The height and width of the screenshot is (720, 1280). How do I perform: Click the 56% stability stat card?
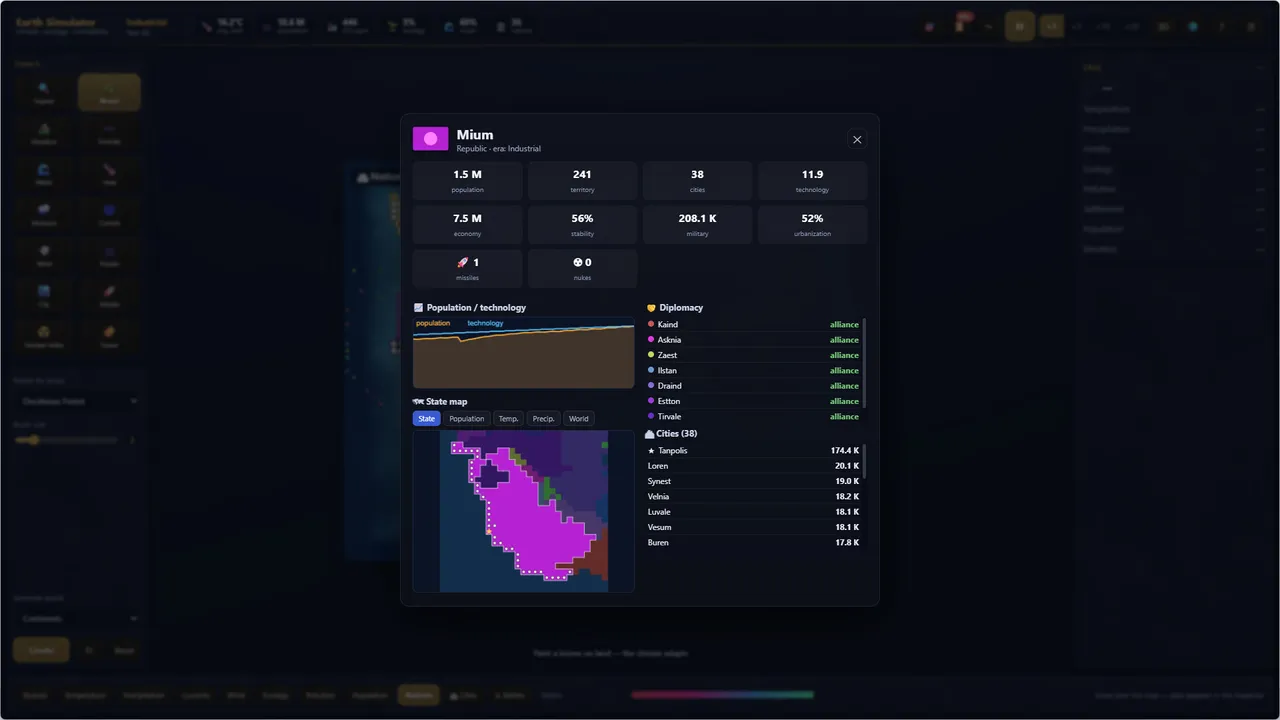(x=582, y=225)
